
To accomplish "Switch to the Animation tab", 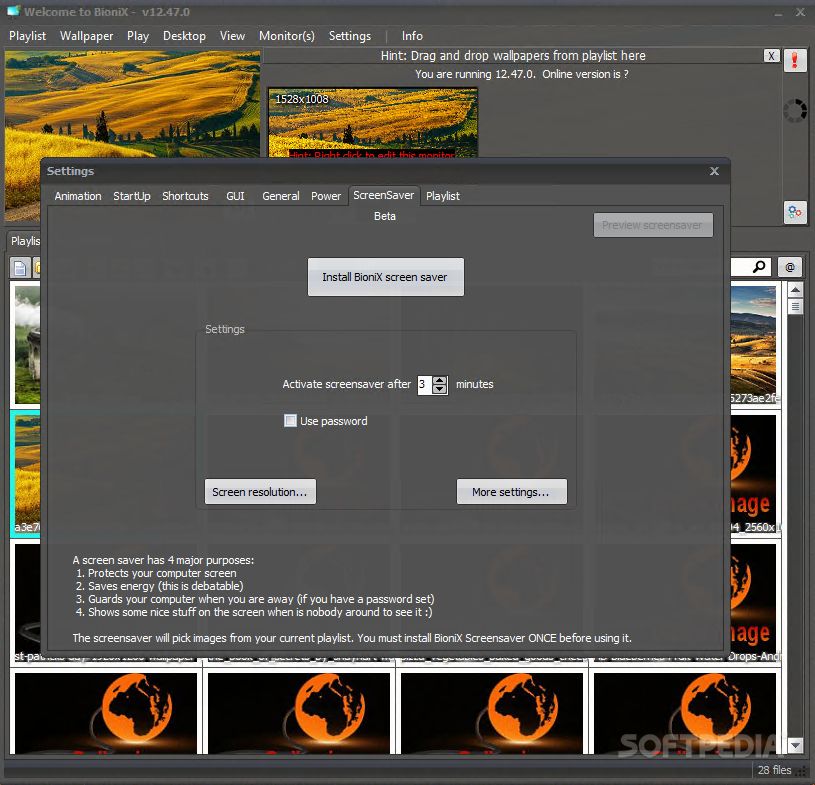I will click(78, 196).
